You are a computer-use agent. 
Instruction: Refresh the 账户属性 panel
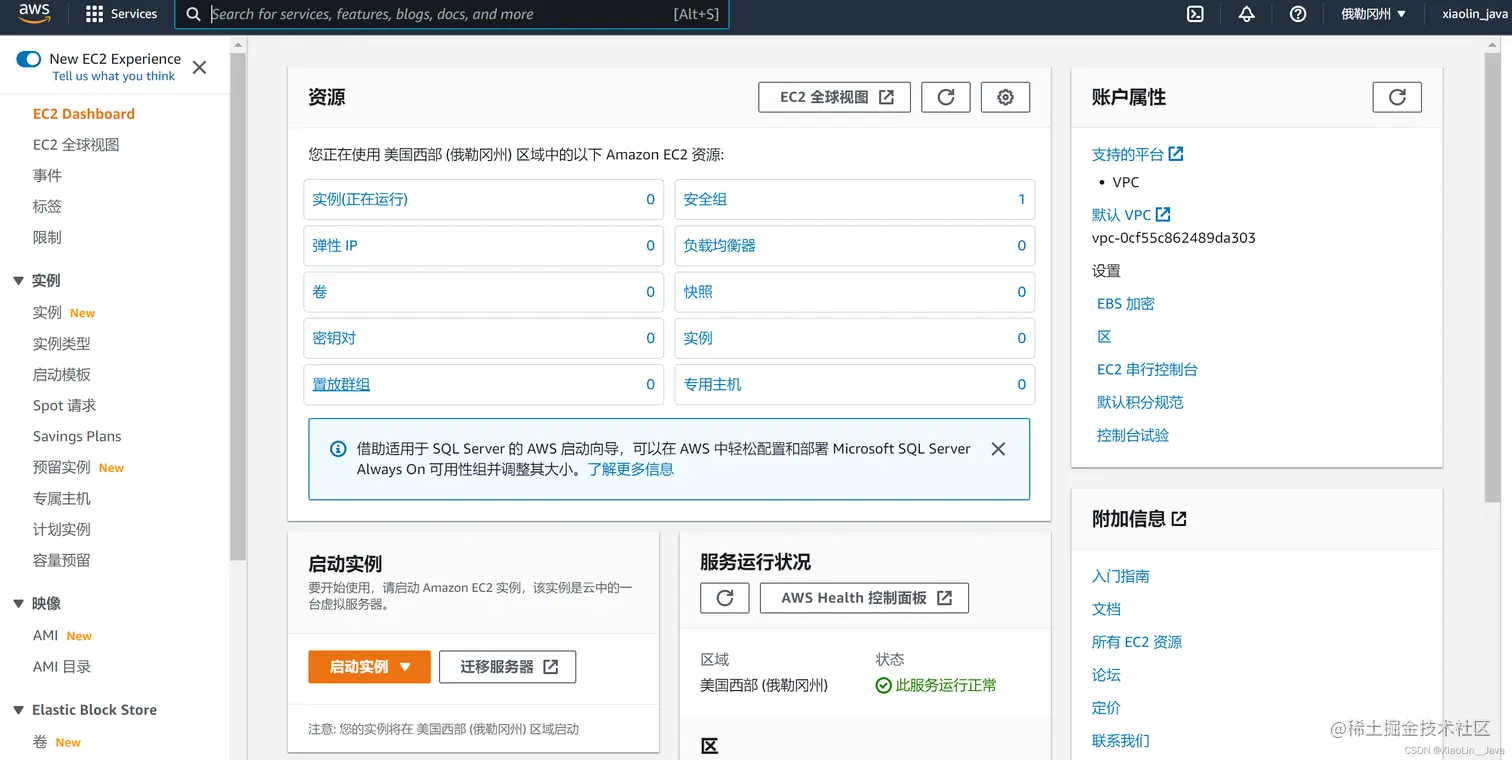tap(1397, 97)
